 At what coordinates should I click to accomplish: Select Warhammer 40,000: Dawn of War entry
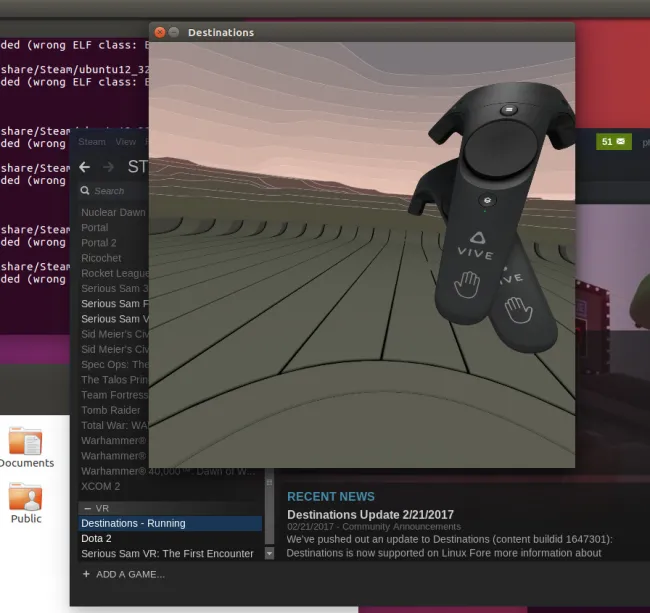point(168,471)
